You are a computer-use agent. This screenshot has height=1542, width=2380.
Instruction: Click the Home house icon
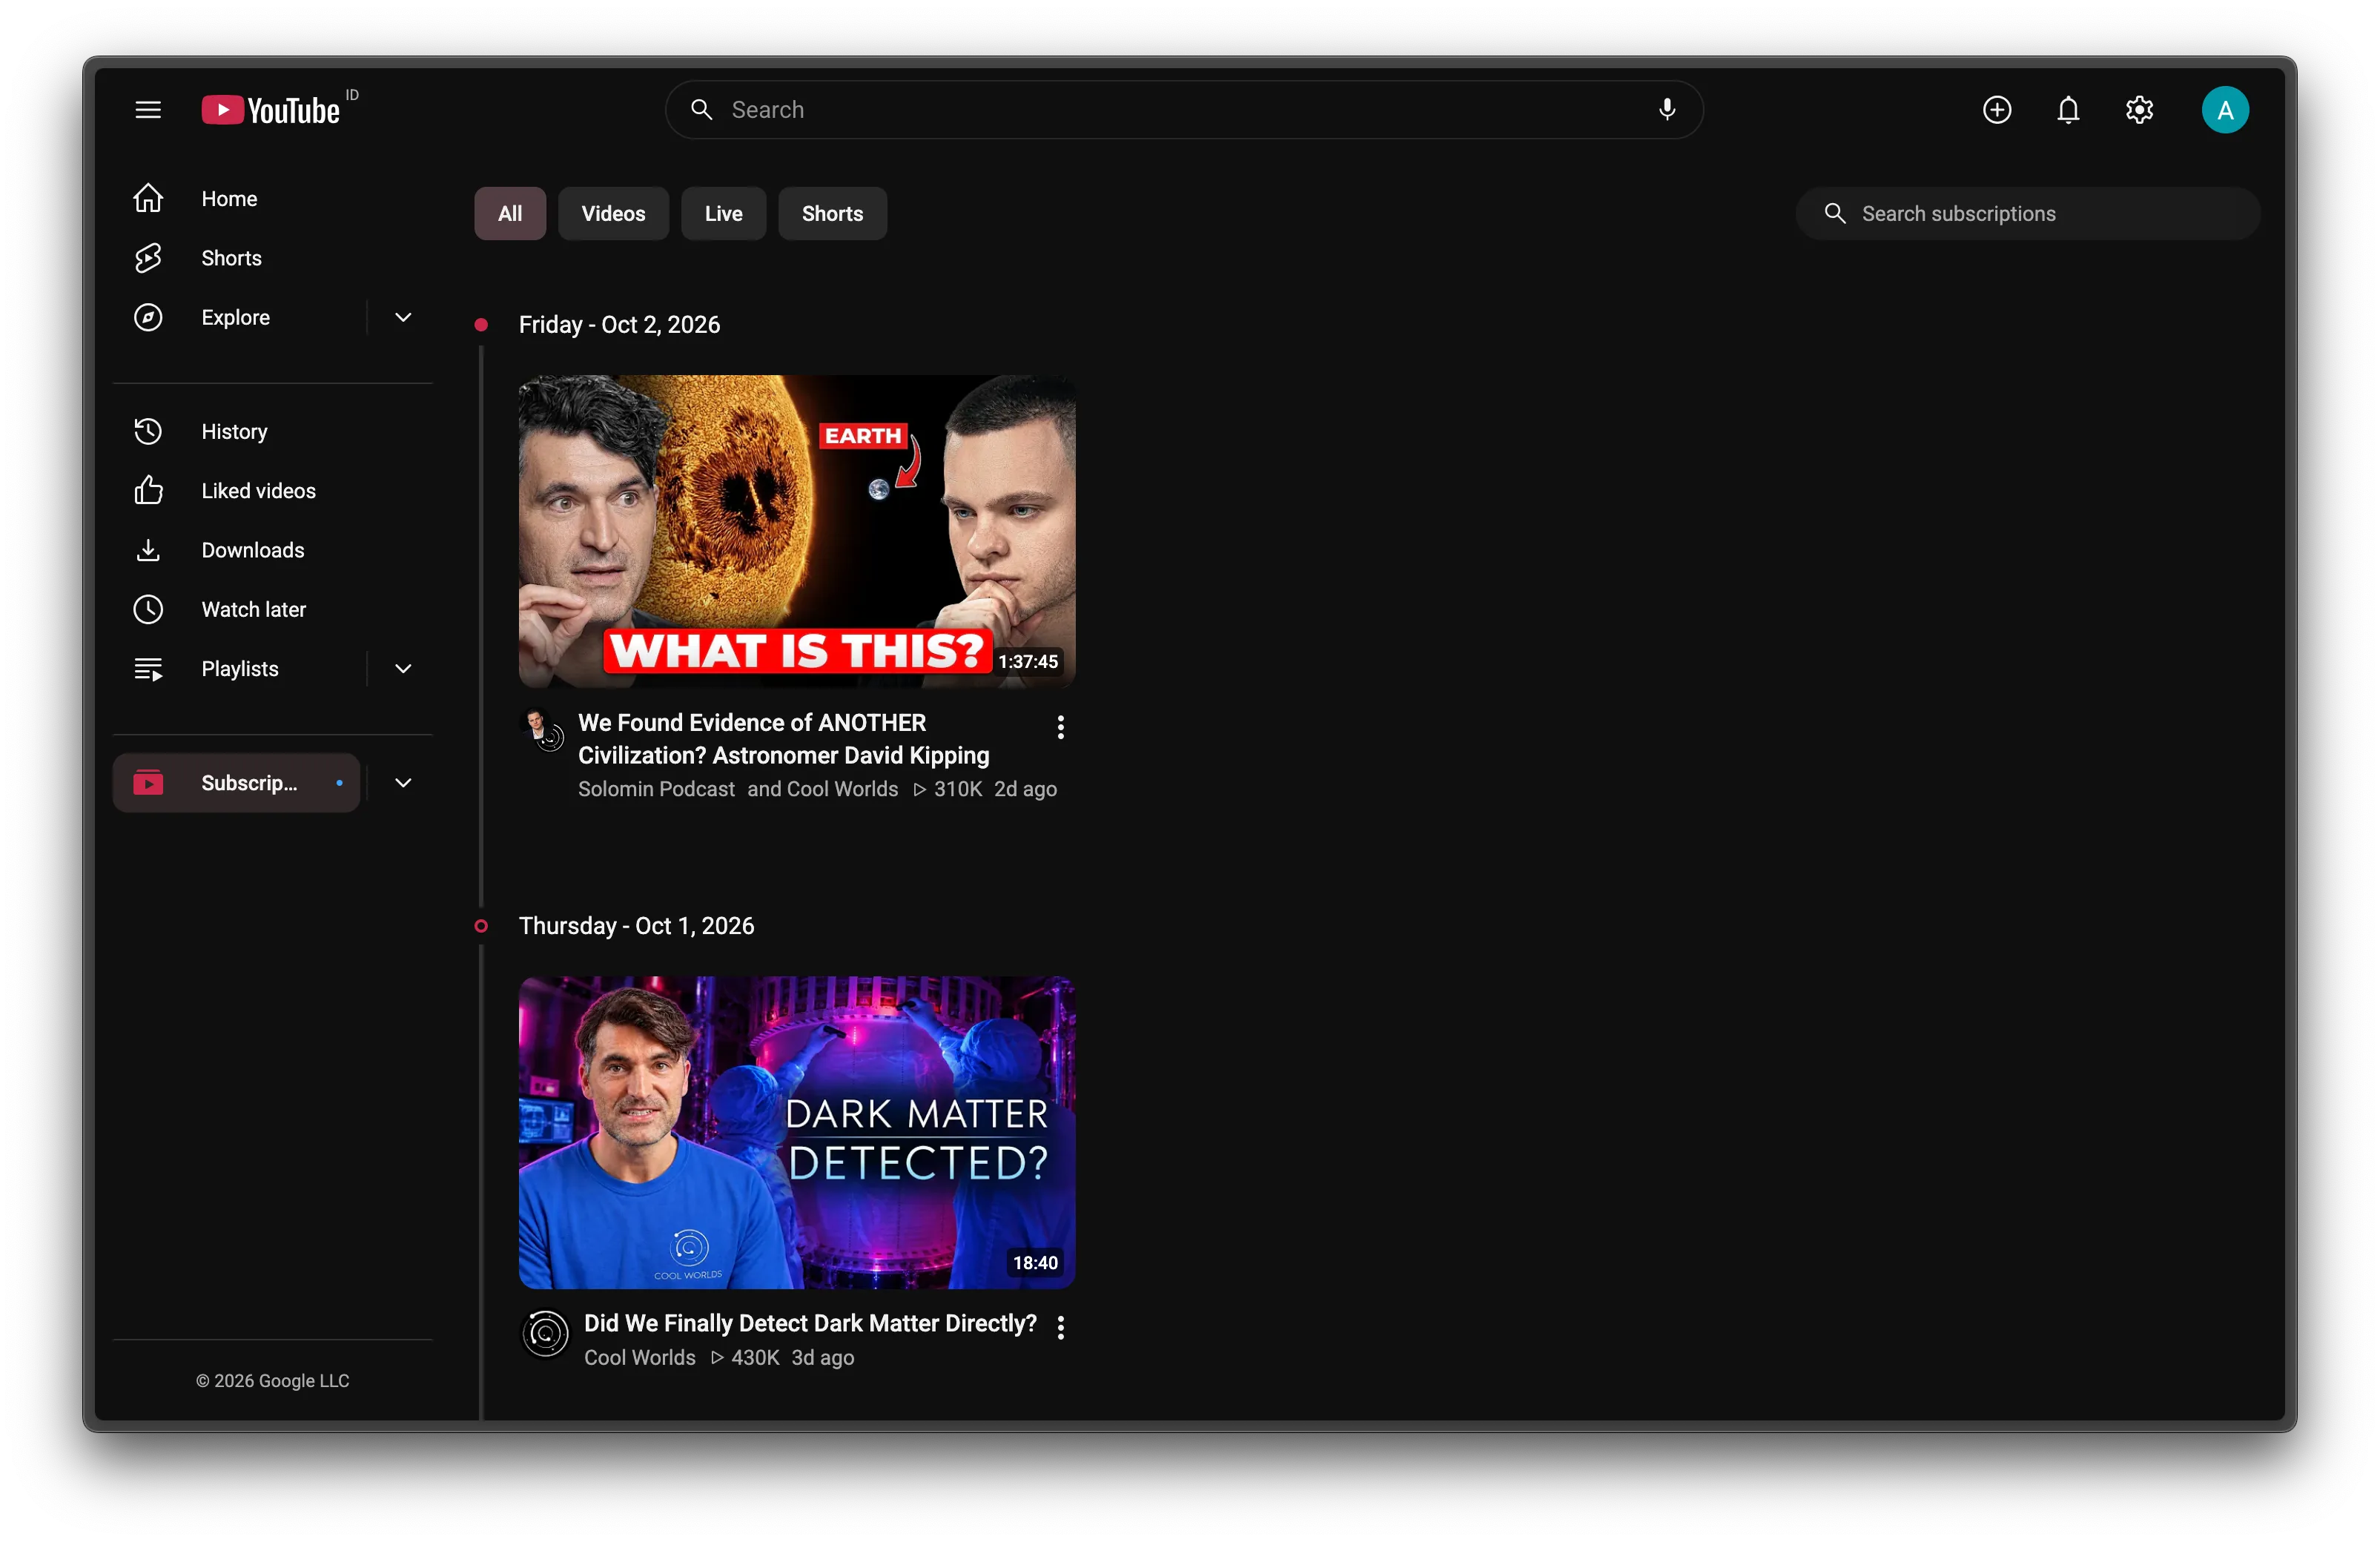pos(148,199)
